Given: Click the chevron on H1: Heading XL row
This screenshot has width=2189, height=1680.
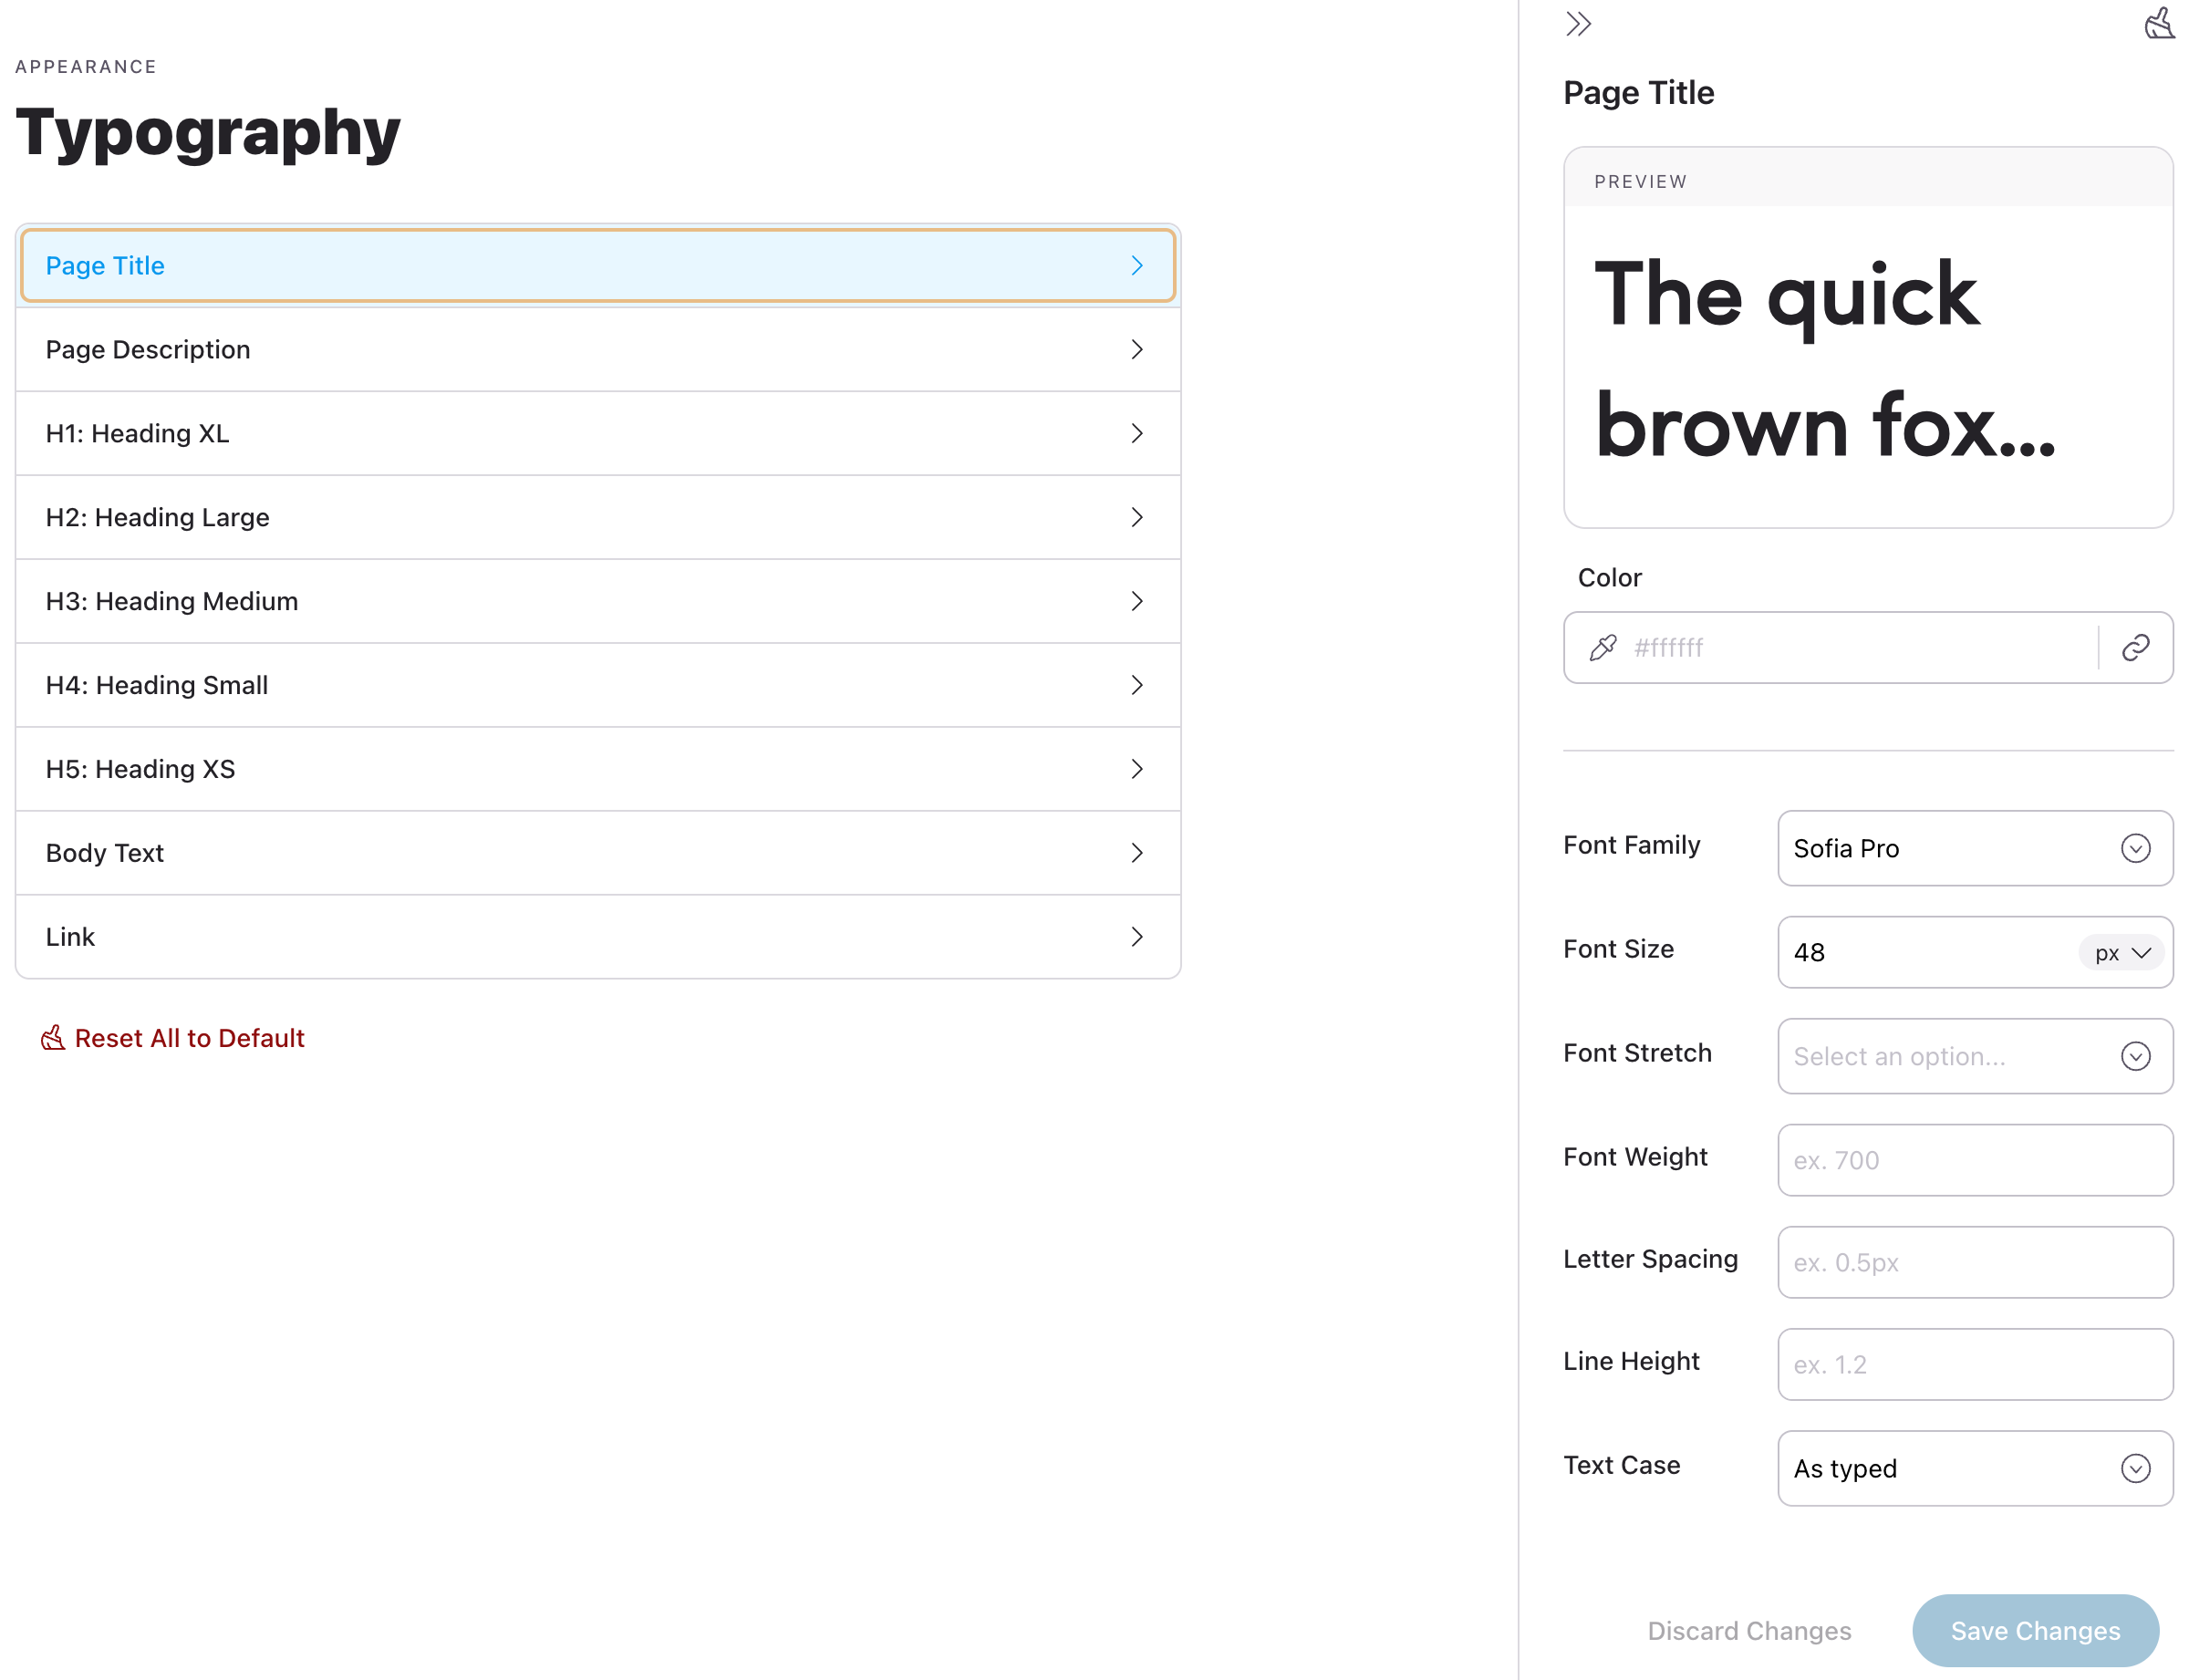Looking at the screenshot, I should (1136, 433).
